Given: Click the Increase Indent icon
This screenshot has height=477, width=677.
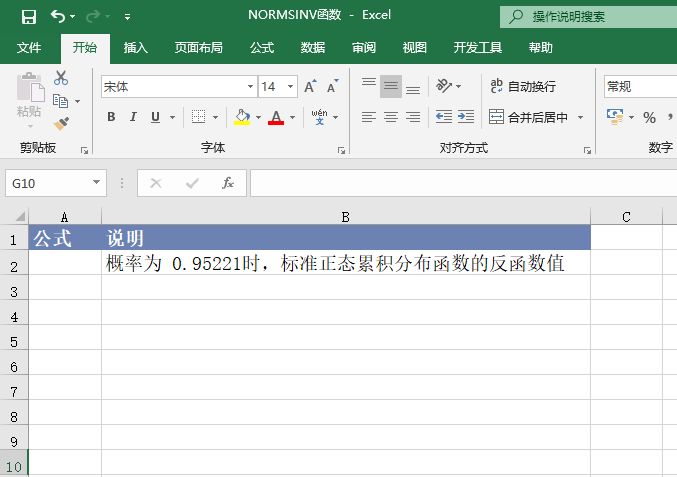Looking at the screenshot, I should pos(466,117).
